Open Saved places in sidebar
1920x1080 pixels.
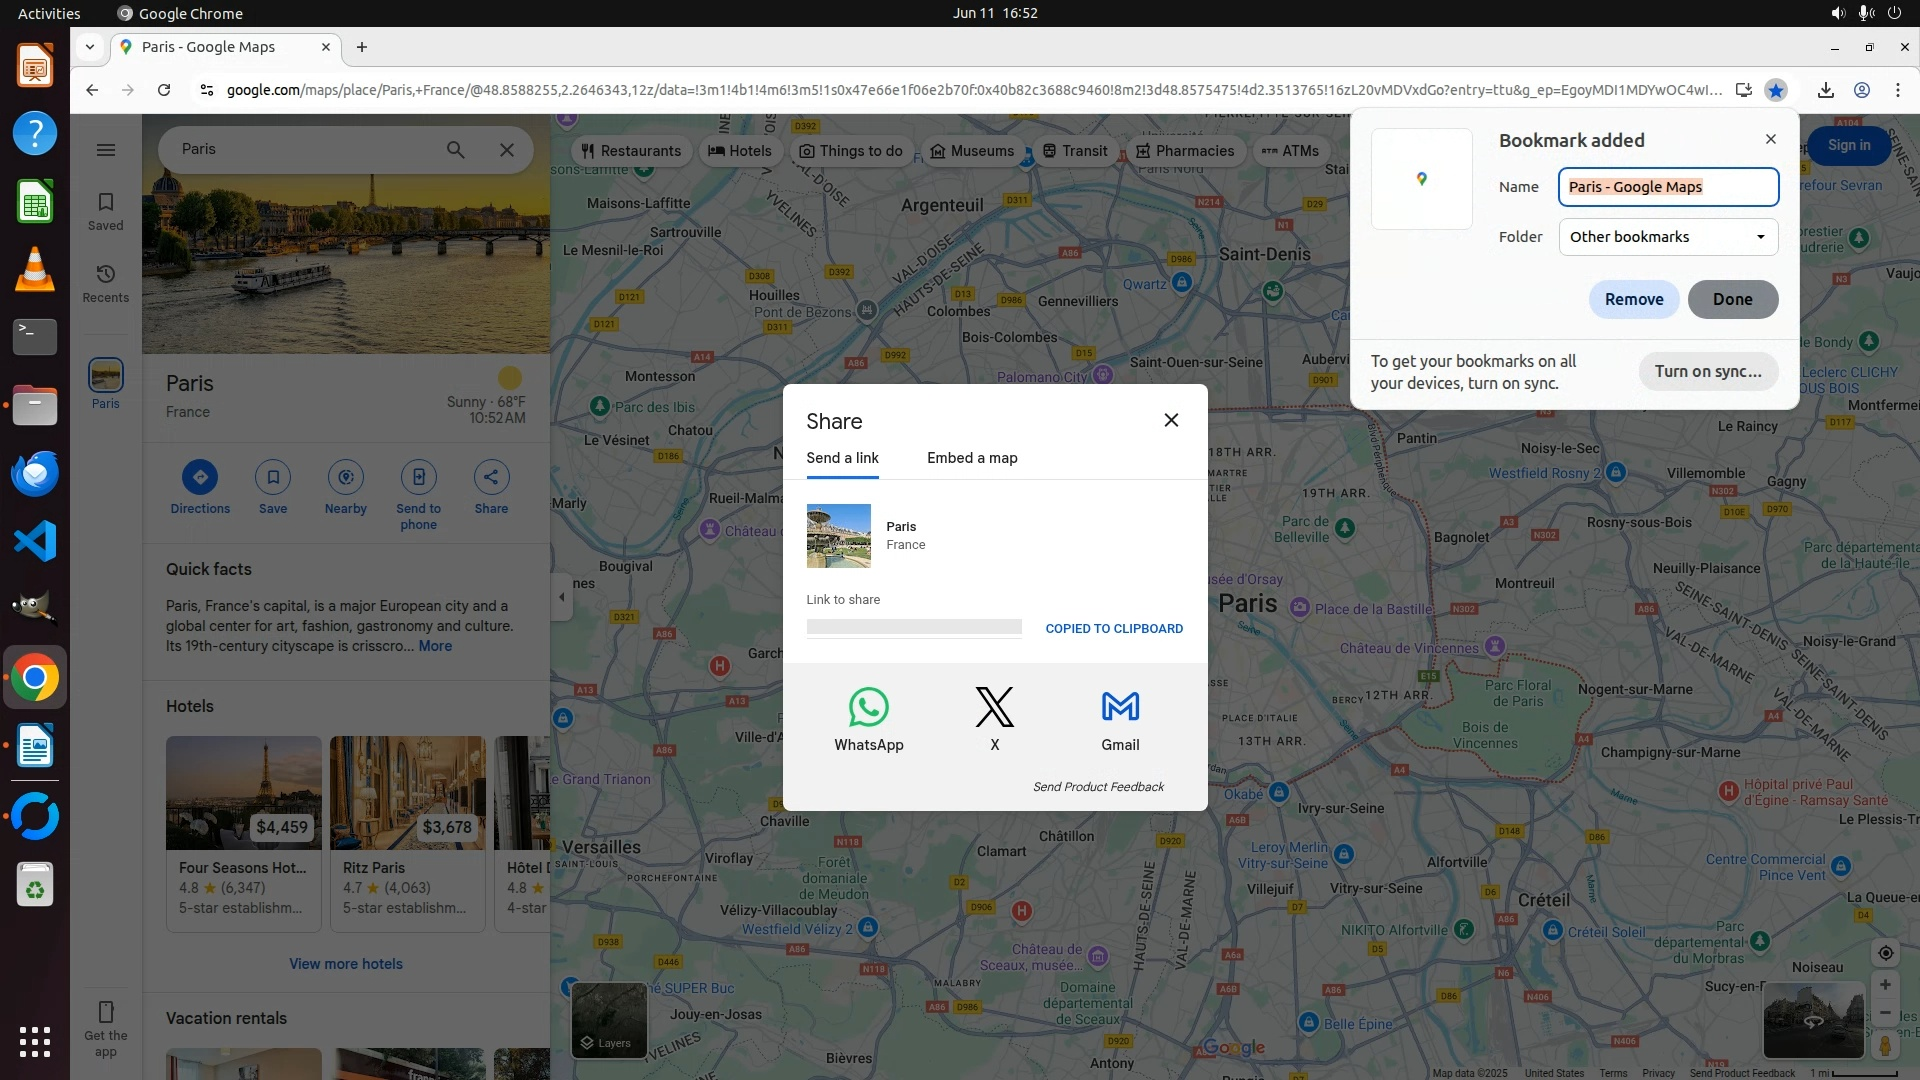tap(106, 211)
